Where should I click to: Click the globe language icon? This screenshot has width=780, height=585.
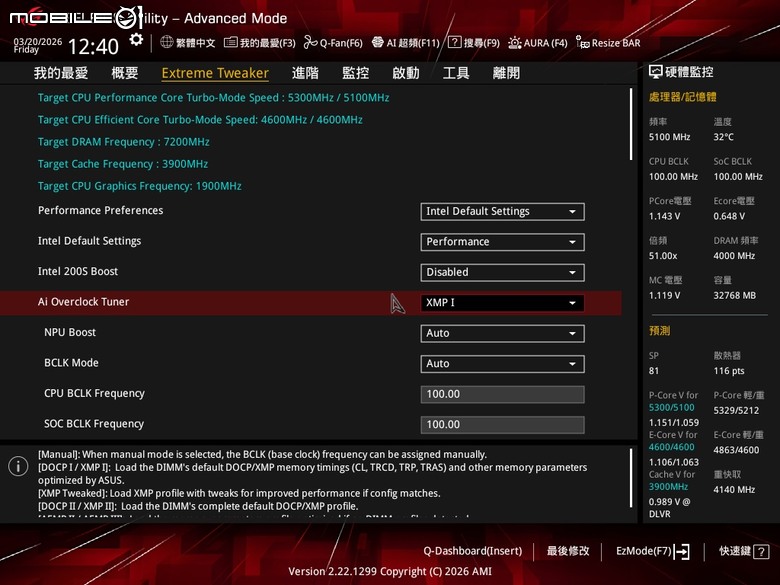tap(167, 42)
